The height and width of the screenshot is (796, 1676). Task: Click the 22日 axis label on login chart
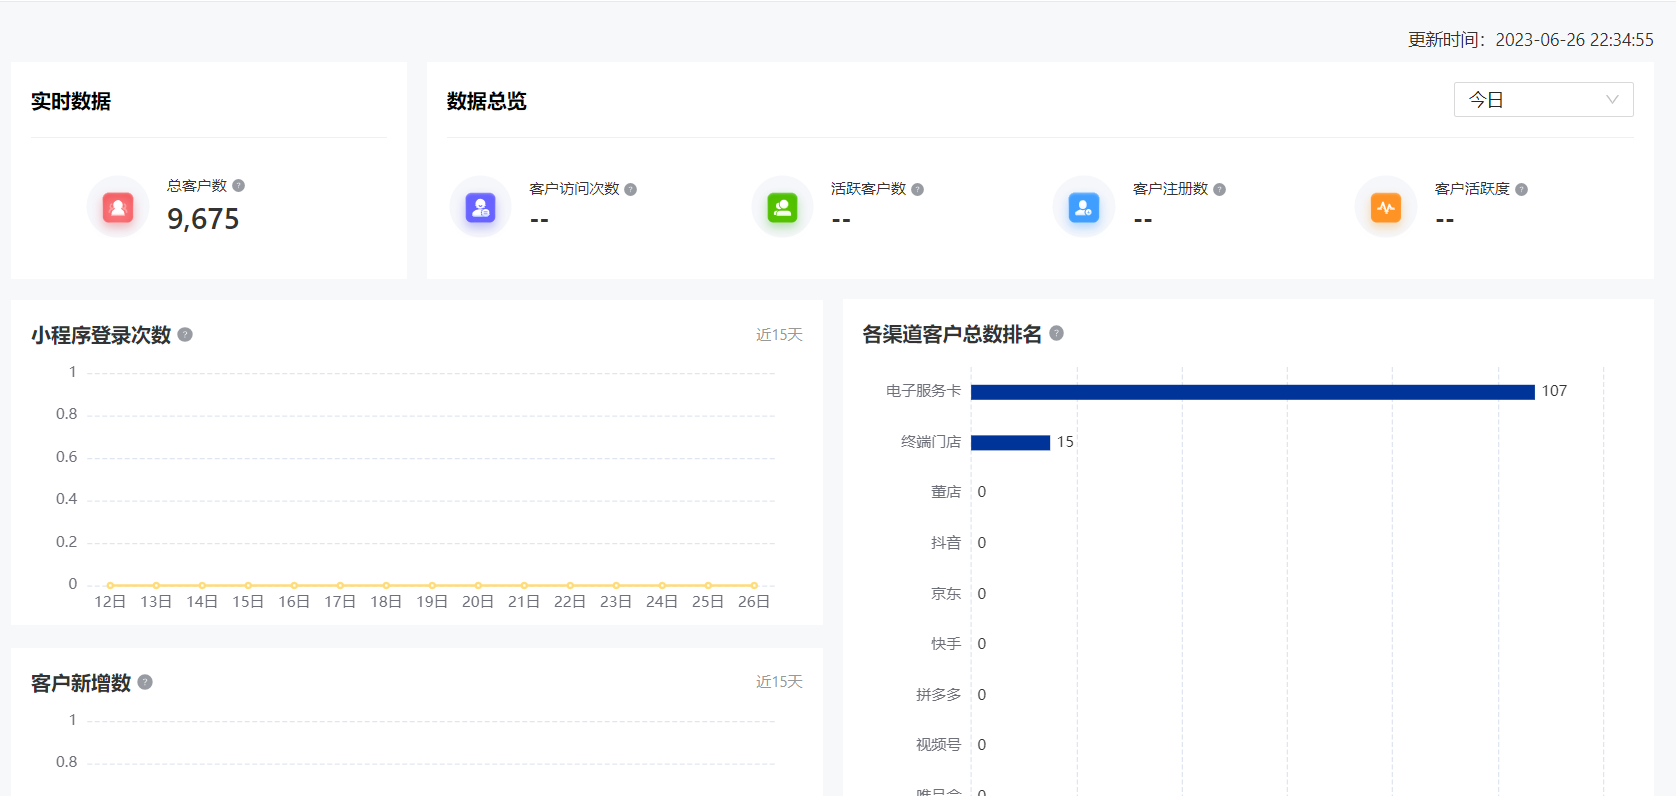[x=570, y=602]
